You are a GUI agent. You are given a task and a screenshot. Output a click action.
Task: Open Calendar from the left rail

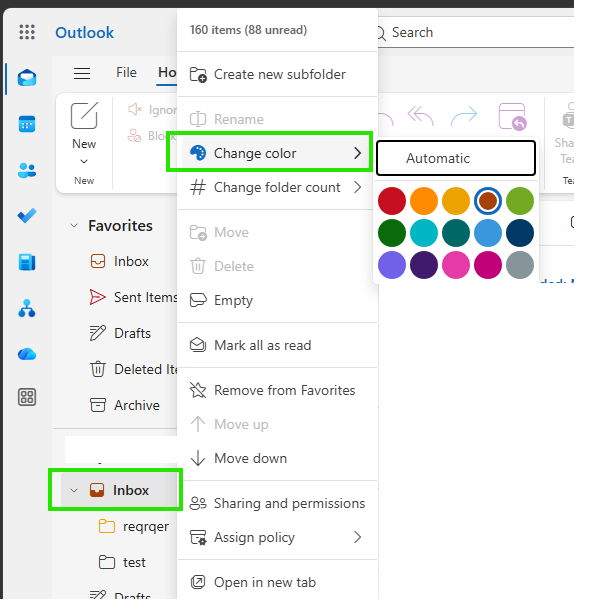(x=27, y=124)
